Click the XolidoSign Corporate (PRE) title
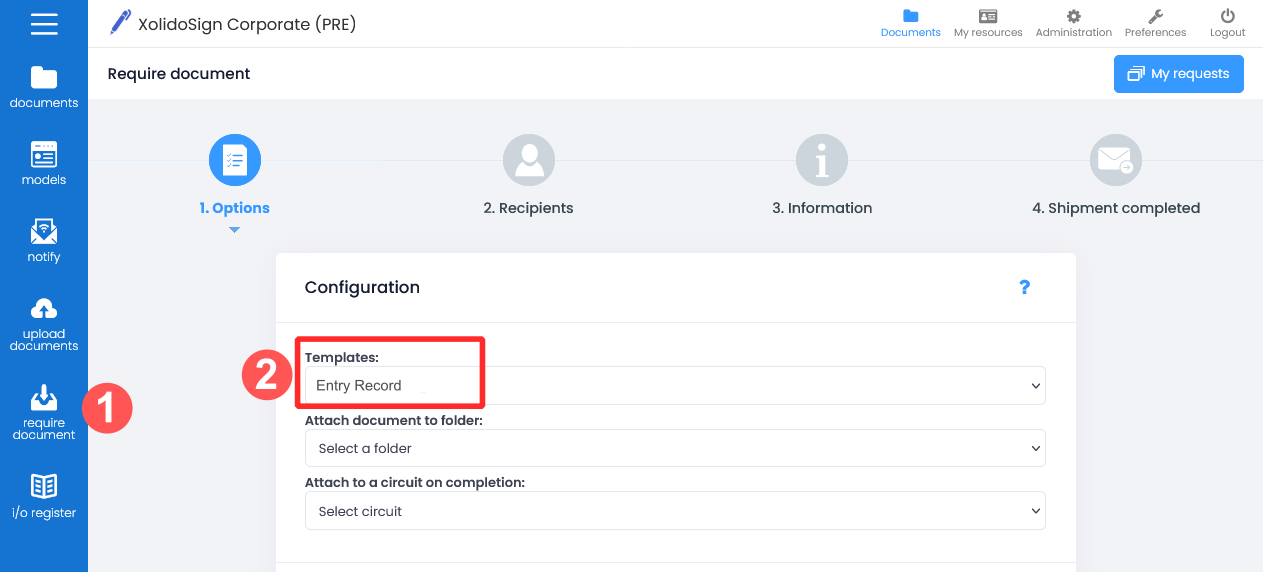Image resolution: width=1263 pixels, height=572 pixels. [247, 23]
